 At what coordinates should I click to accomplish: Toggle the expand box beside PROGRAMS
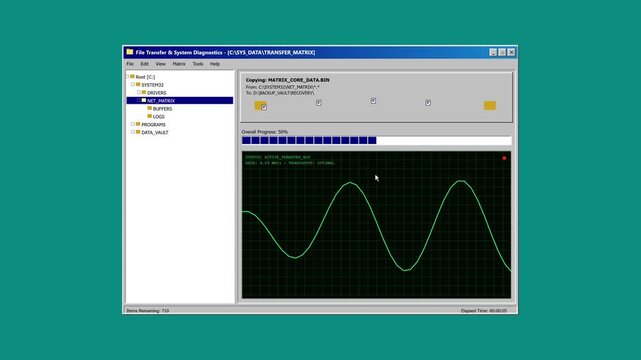133,124
